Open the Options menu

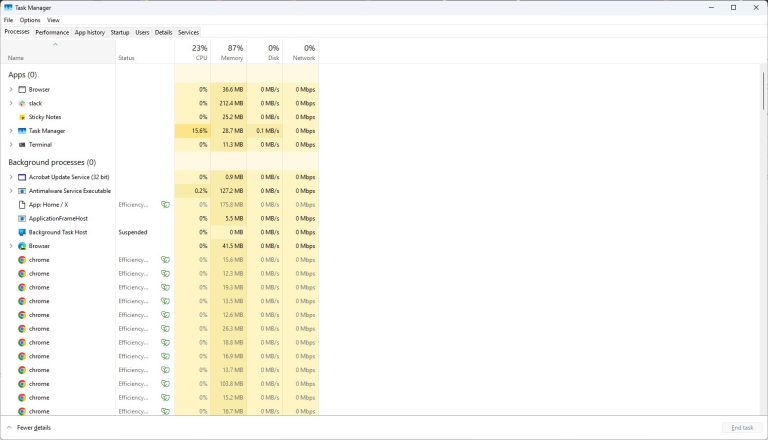(30, 20)
